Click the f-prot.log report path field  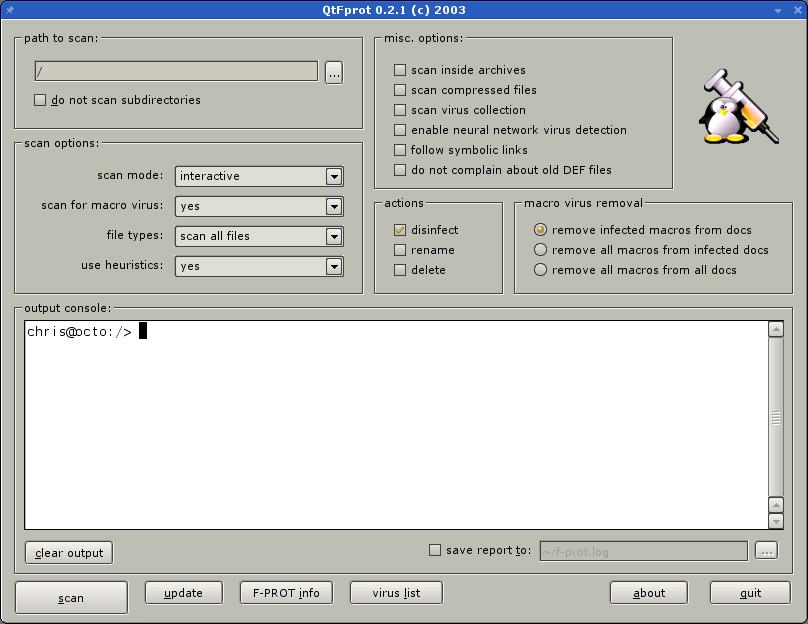644,551
